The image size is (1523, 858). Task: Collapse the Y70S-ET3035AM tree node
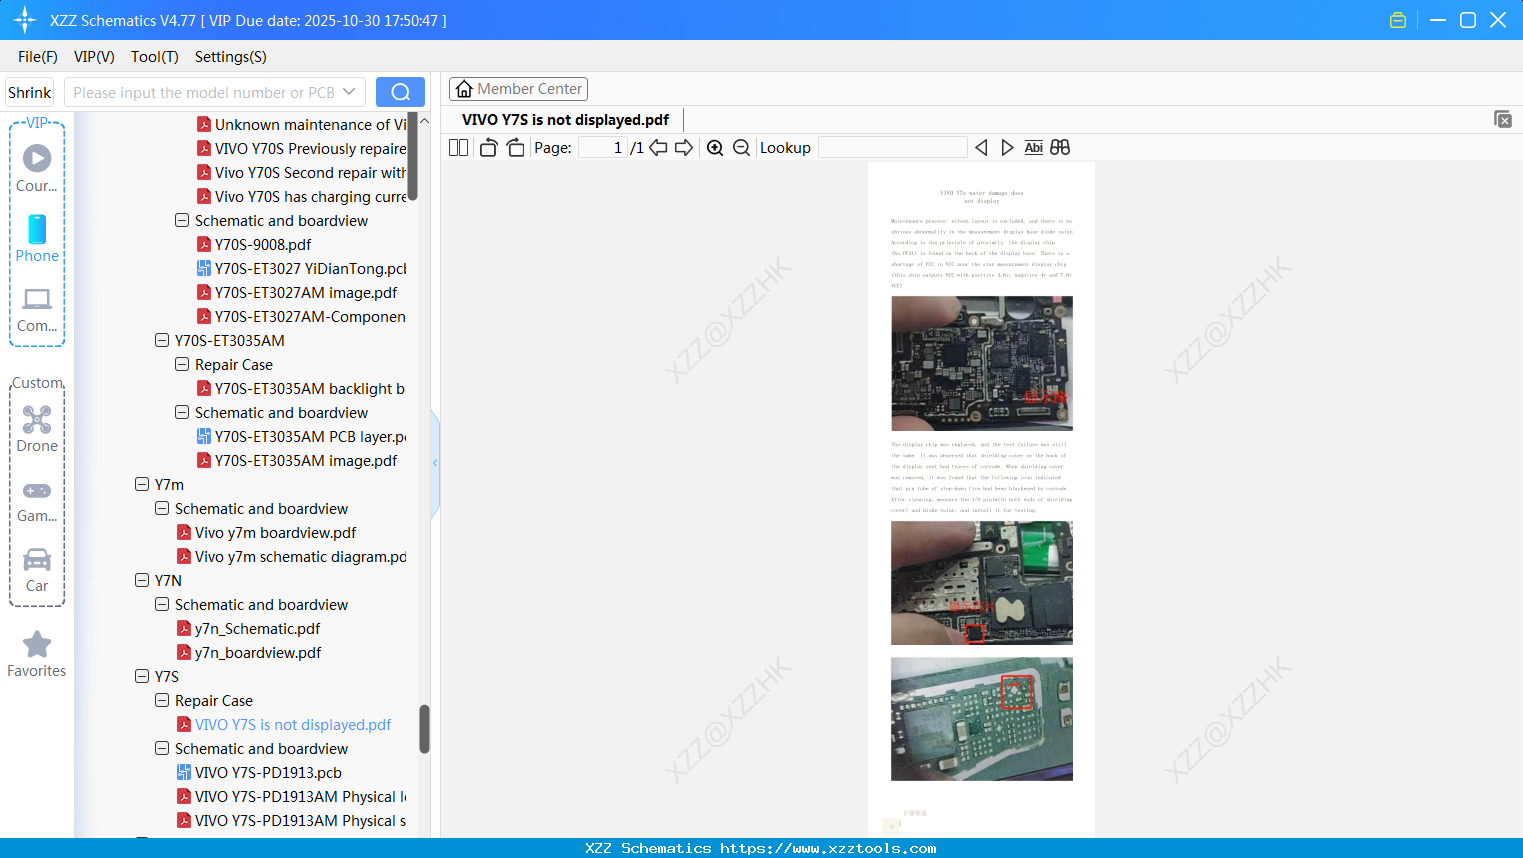pos(162,340)
